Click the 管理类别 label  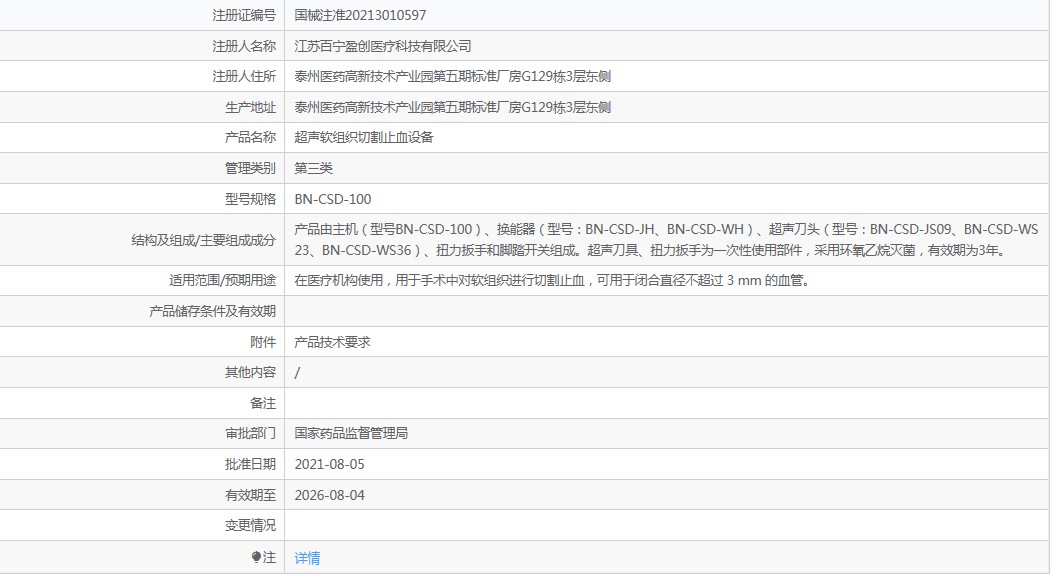[250, 168]
